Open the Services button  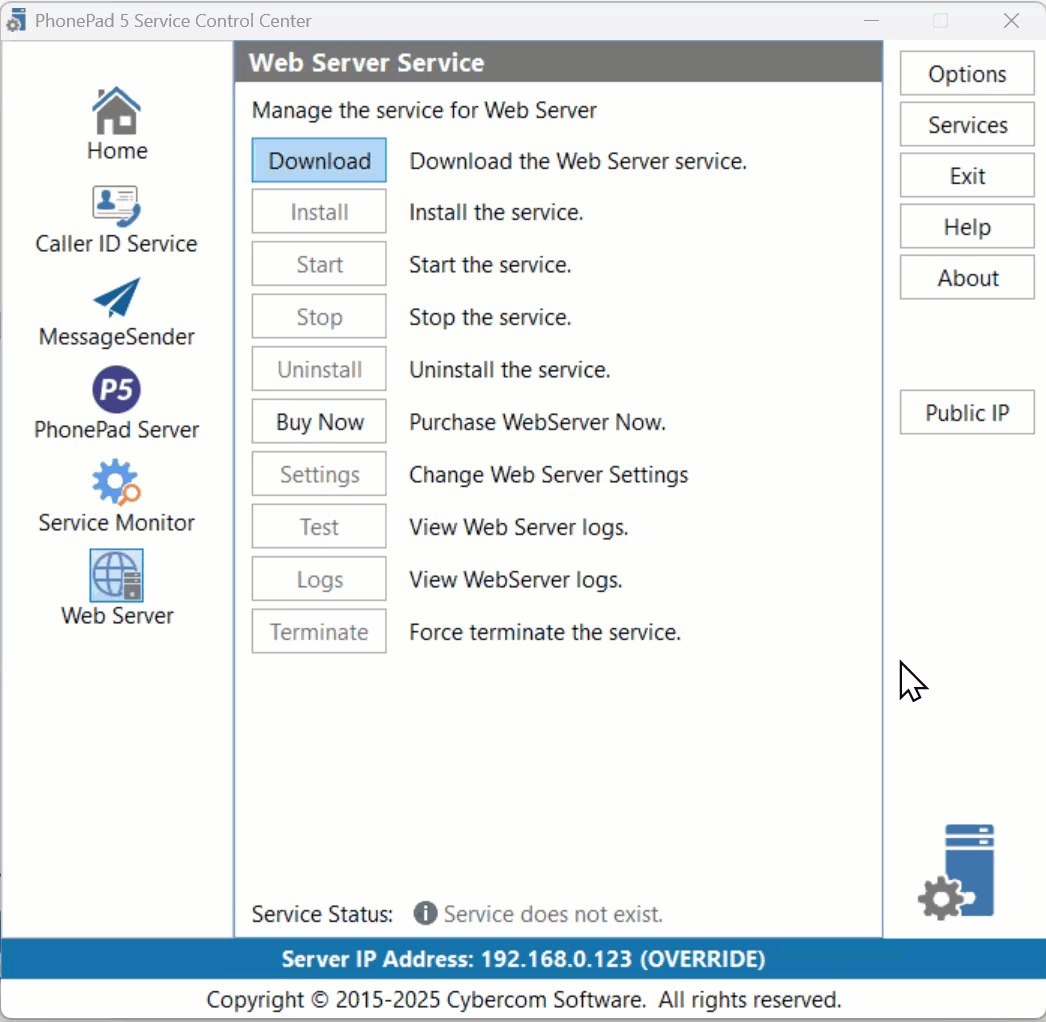pyautogui.click(x=967, y=124)
